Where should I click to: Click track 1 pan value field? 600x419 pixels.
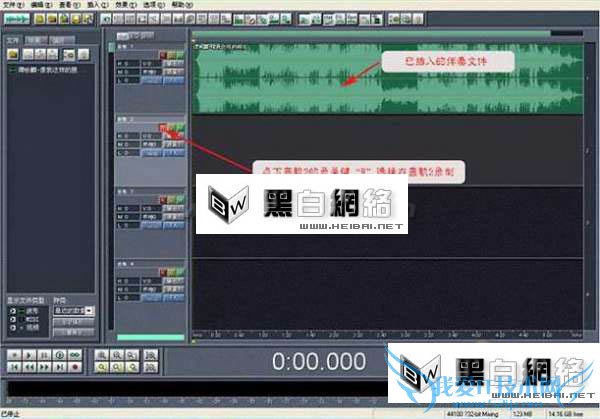click(150, 72)
